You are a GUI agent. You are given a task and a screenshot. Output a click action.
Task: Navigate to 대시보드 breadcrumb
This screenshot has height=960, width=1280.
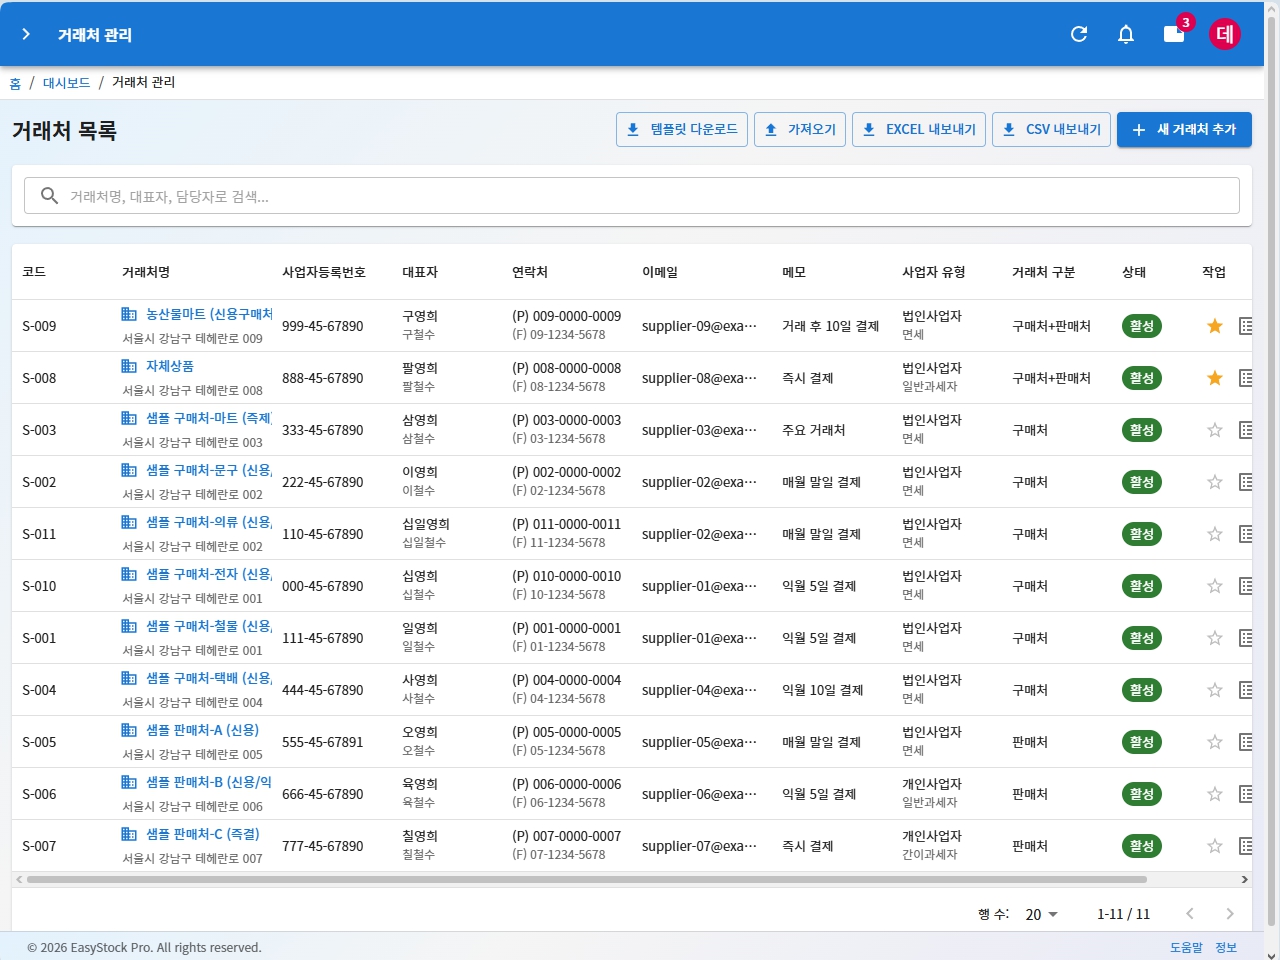tap(66, 83)
